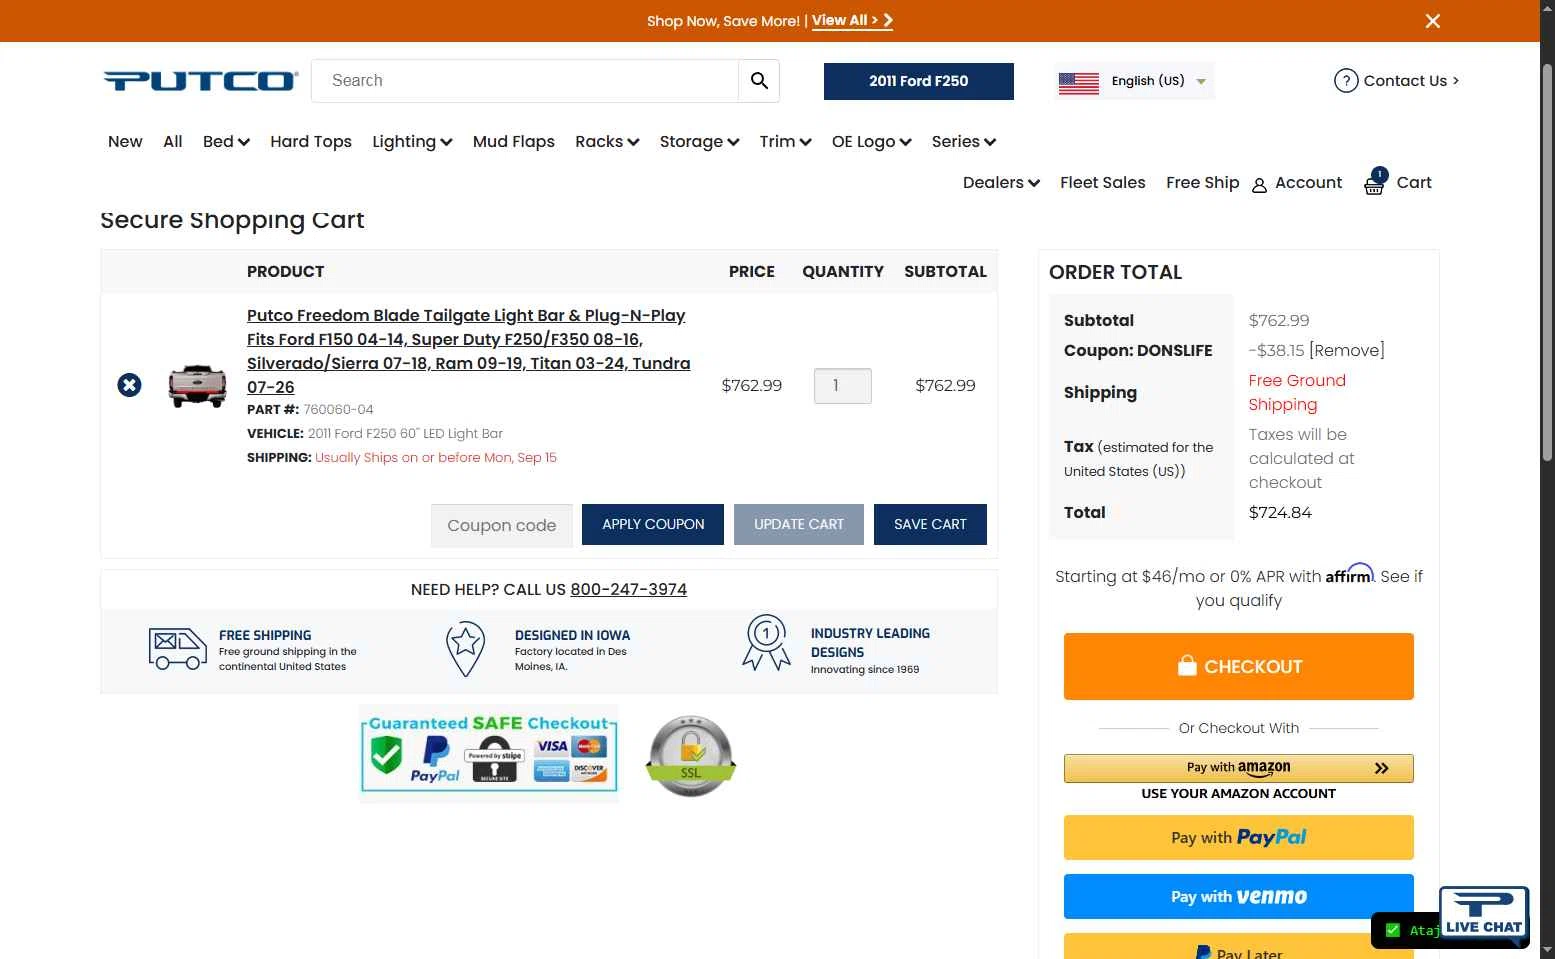Screen dimensions: 1555x959
Task: Open Fleet Sales page
Action: (1103, 183)
